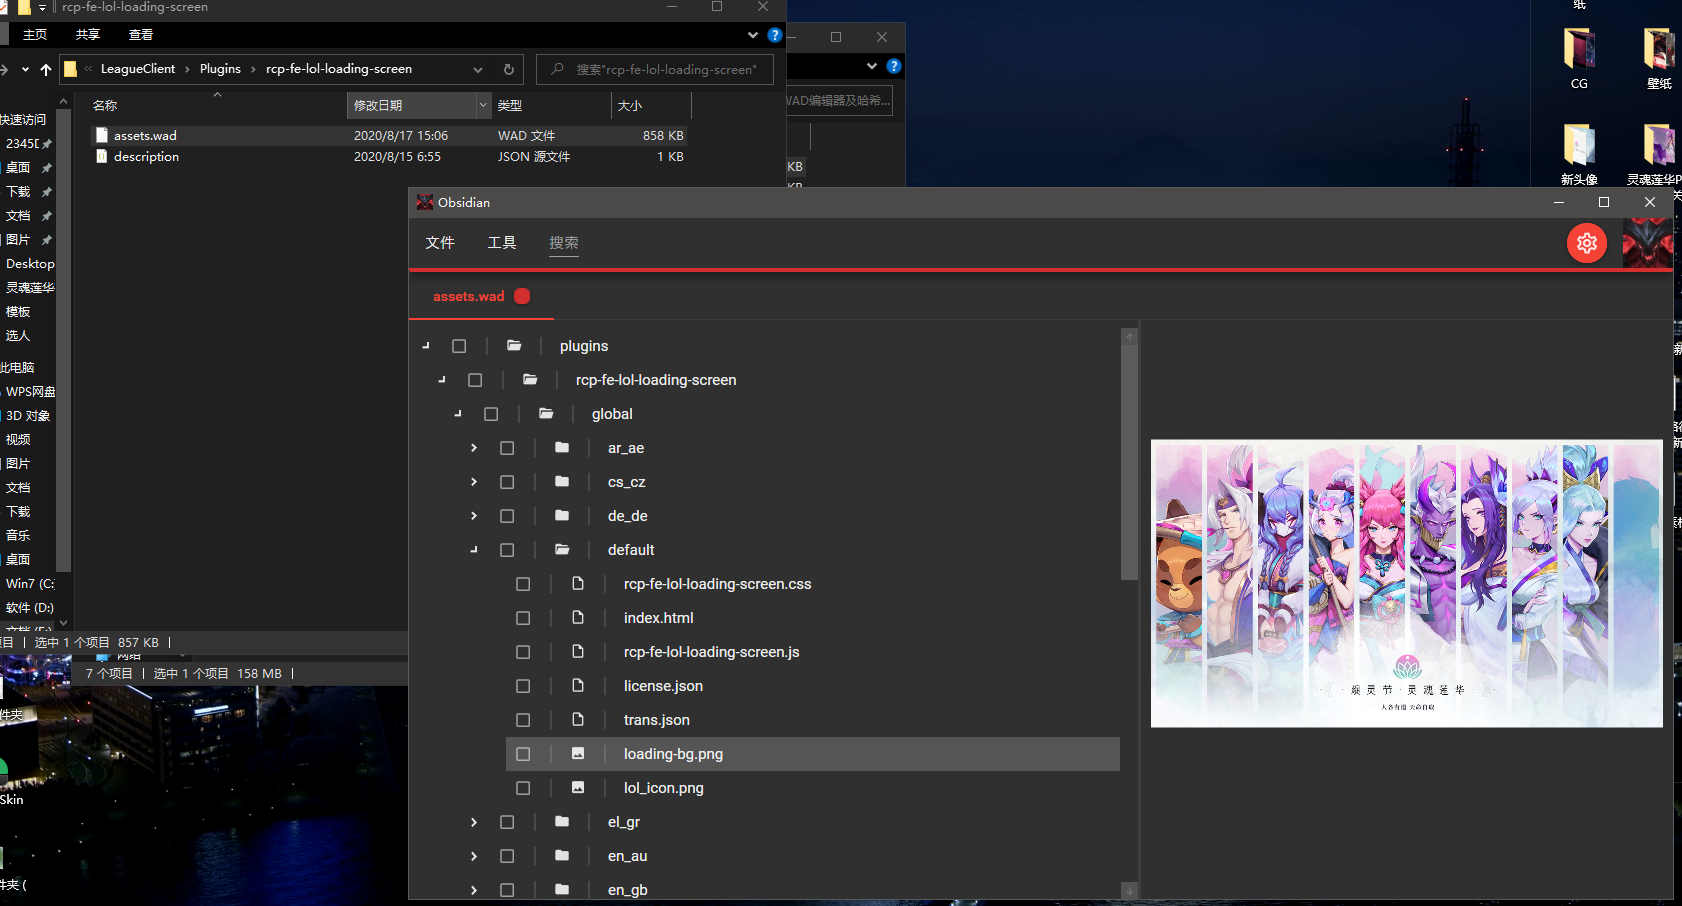The width and height of the screenshot is (1682, 906).
Task: Expand the el_gr folder
Action: point(474,822)
